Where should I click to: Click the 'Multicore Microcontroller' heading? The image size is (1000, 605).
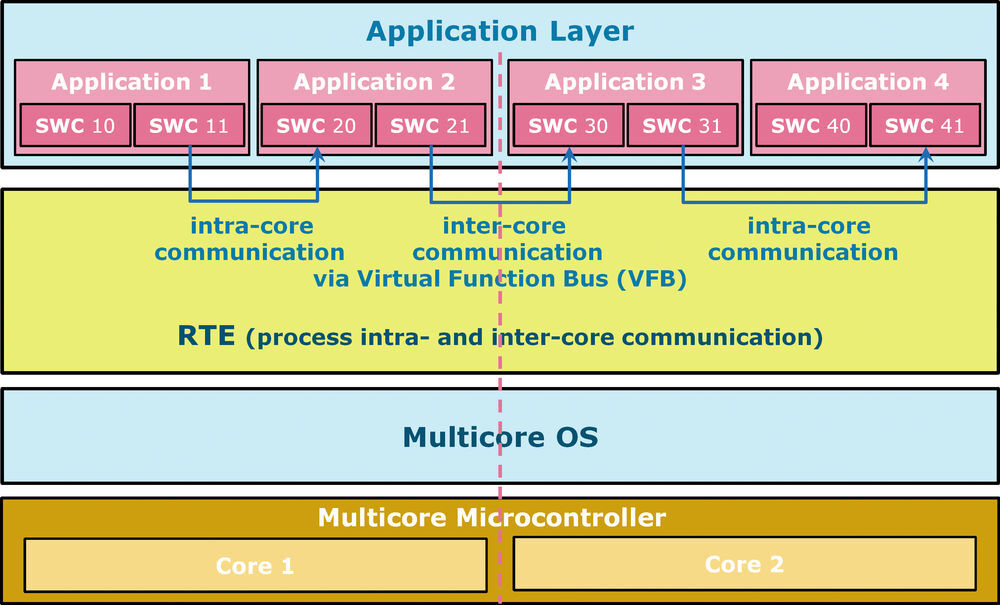click(x=492, y=517)
